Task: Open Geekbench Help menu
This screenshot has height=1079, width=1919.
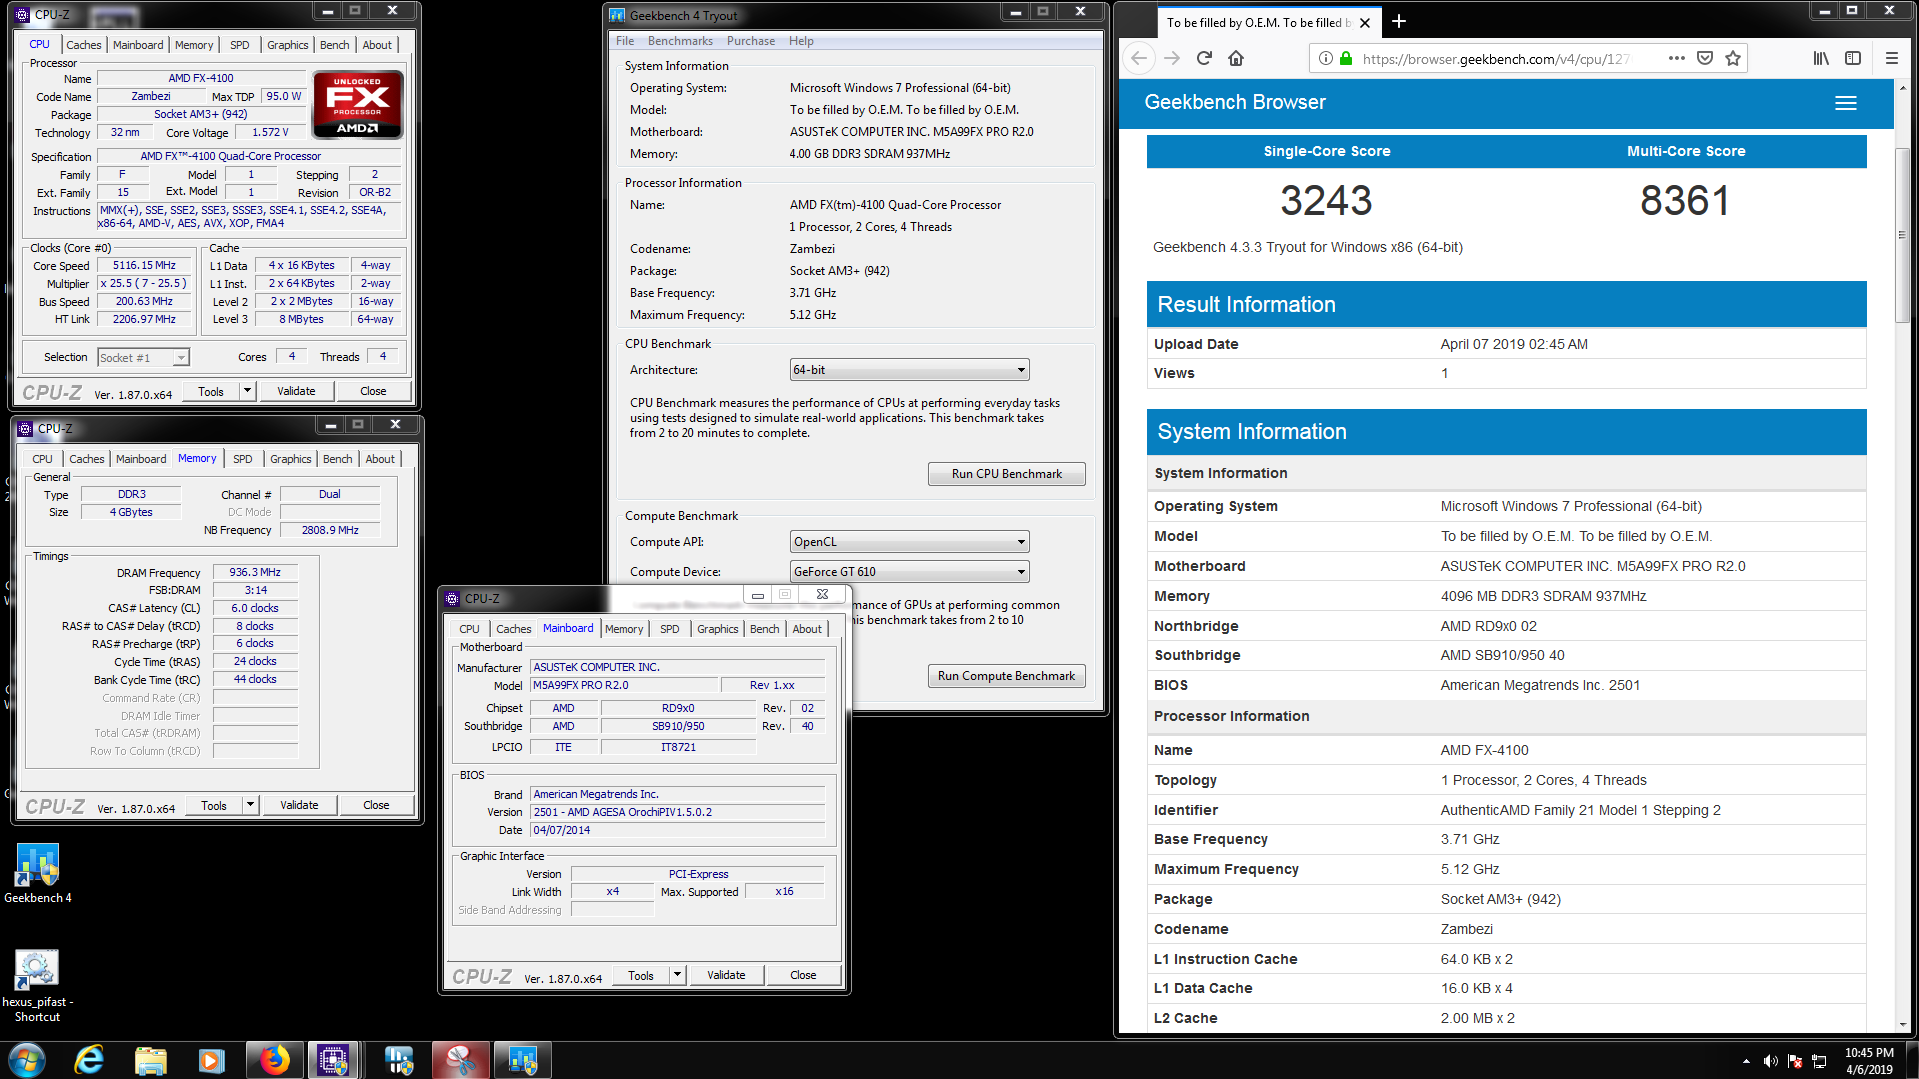Action: pyautogui.click(x=801, y=41)
